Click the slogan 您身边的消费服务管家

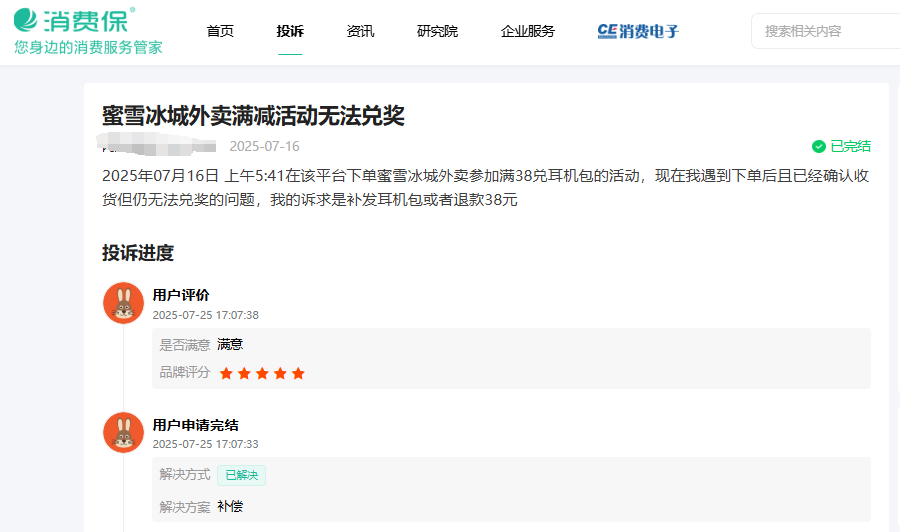coord(88,47)
